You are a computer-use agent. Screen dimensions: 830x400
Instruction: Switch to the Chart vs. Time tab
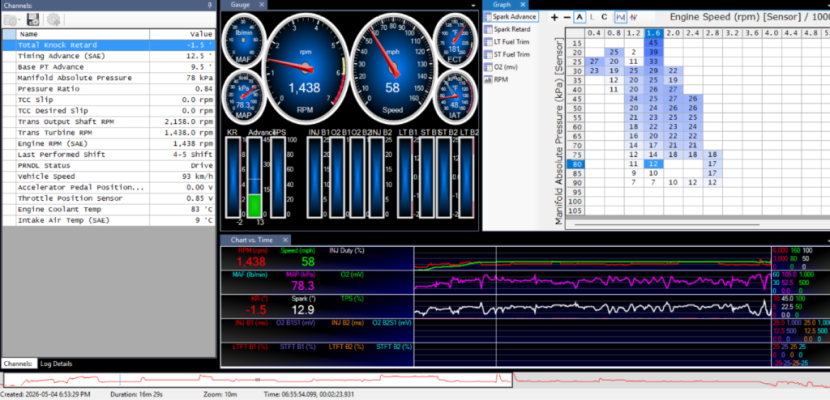coord(251,240)
